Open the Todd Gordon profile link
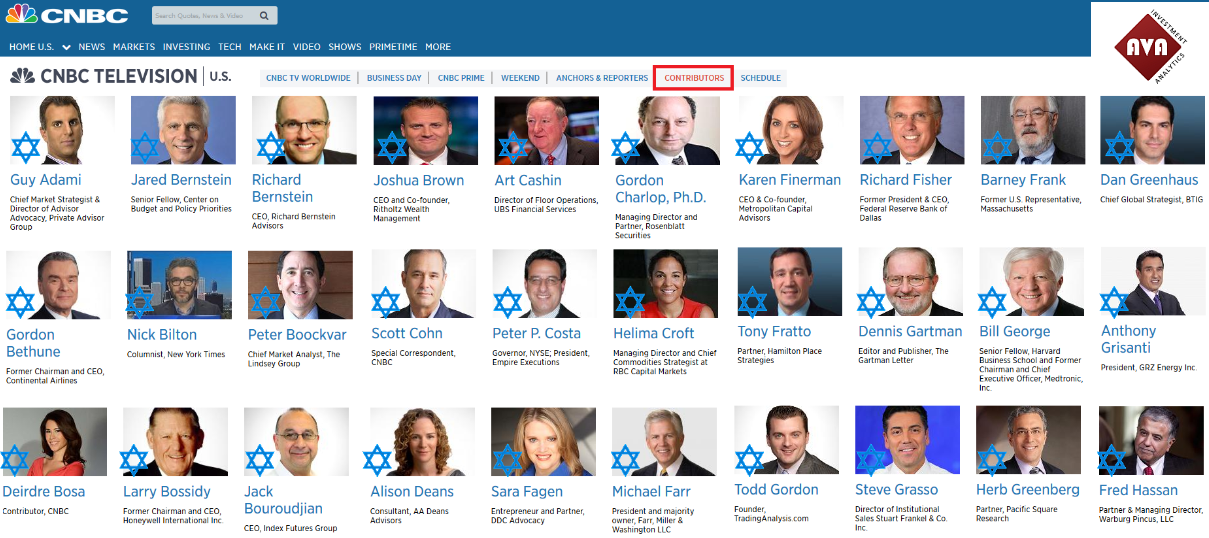This screenshot has width=1209, height=538. (776, 489)
